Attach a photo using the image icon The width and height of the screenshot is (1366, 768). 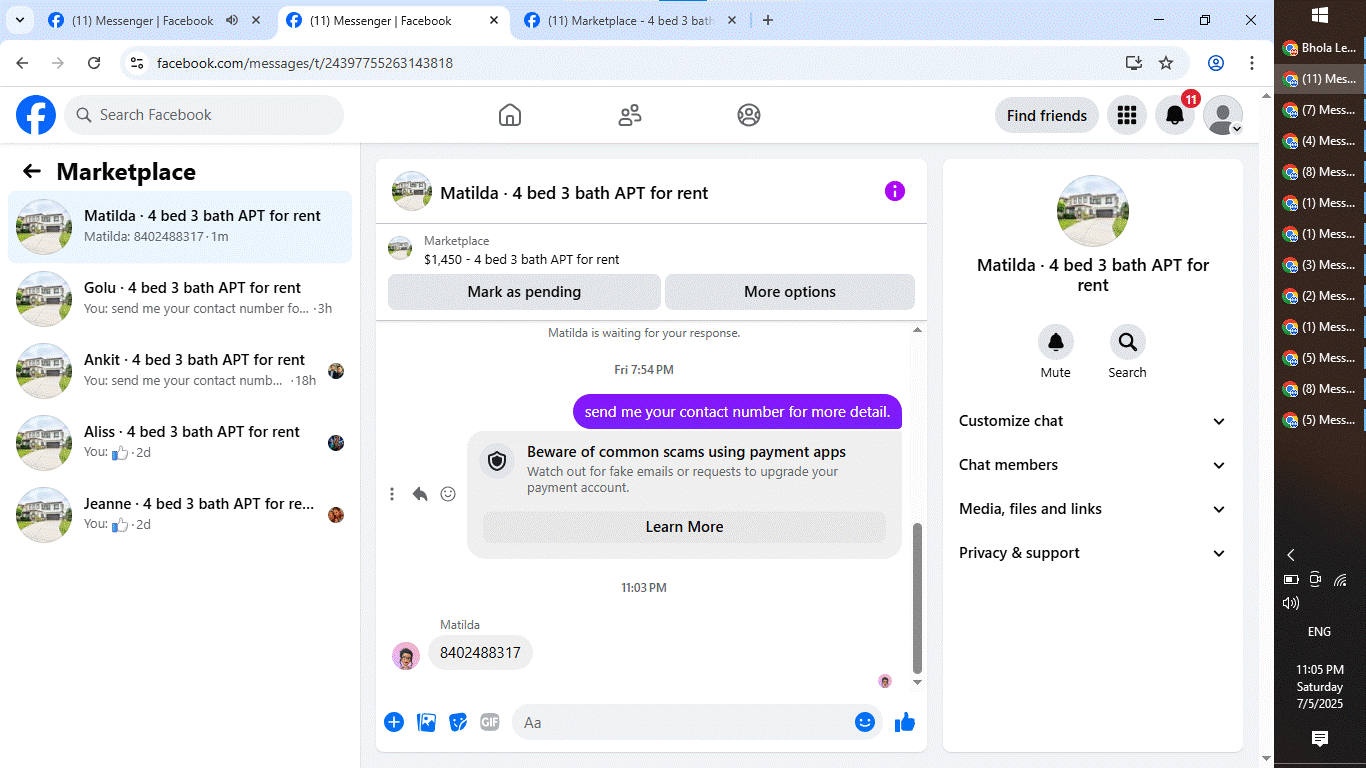click(x=426, y=722)
